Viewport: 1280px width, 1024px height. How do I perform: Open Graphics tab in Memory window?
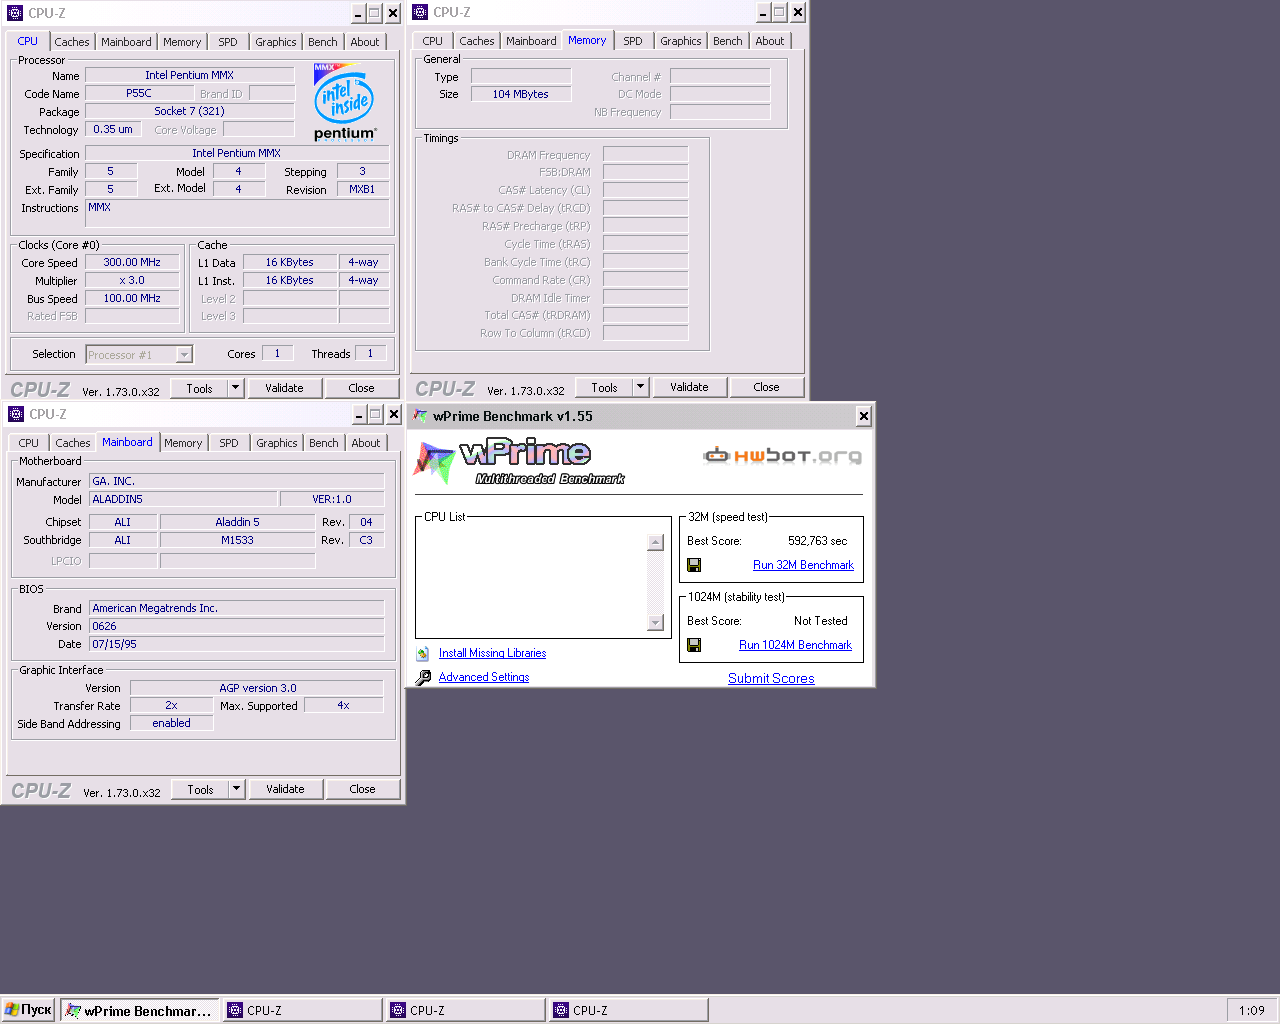[681, 41]
